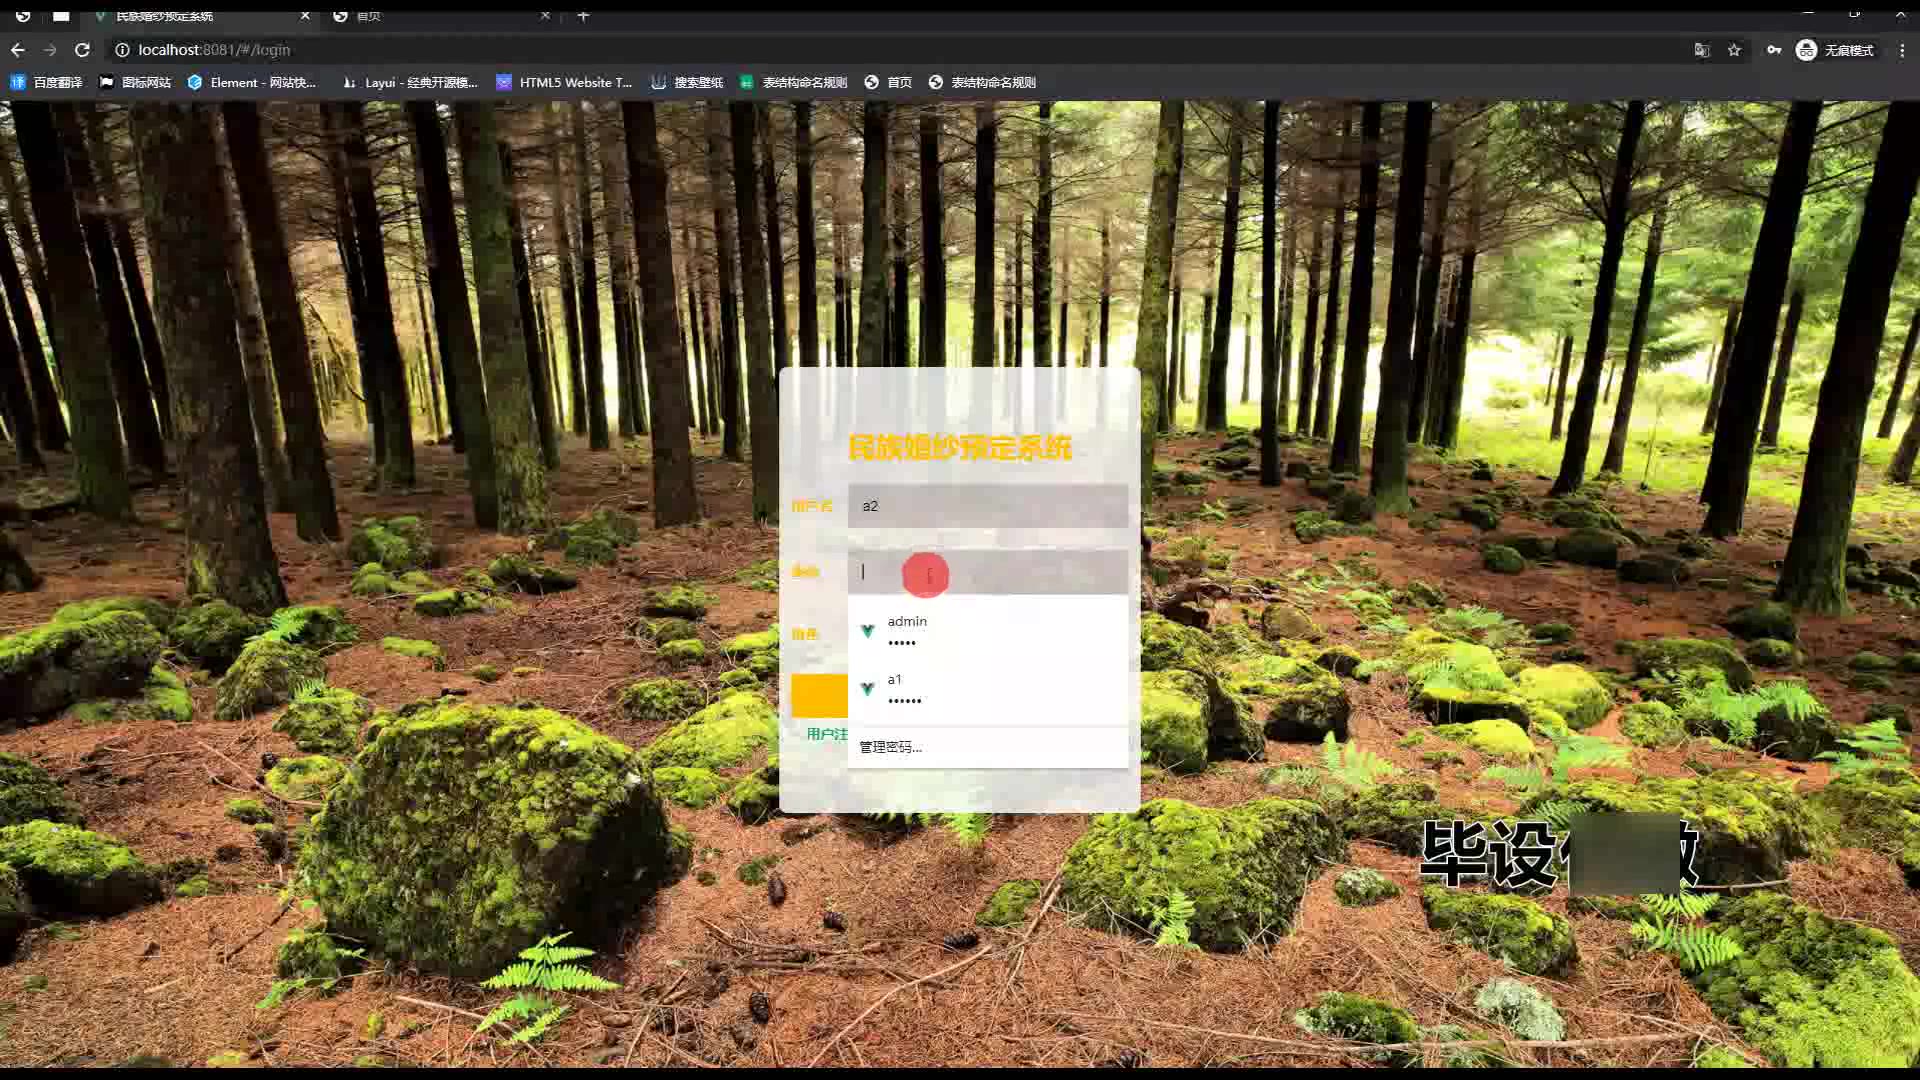This screenshot has width=1920, height=1080.
Task: Go back to the previous page
Action: point(18,50)
